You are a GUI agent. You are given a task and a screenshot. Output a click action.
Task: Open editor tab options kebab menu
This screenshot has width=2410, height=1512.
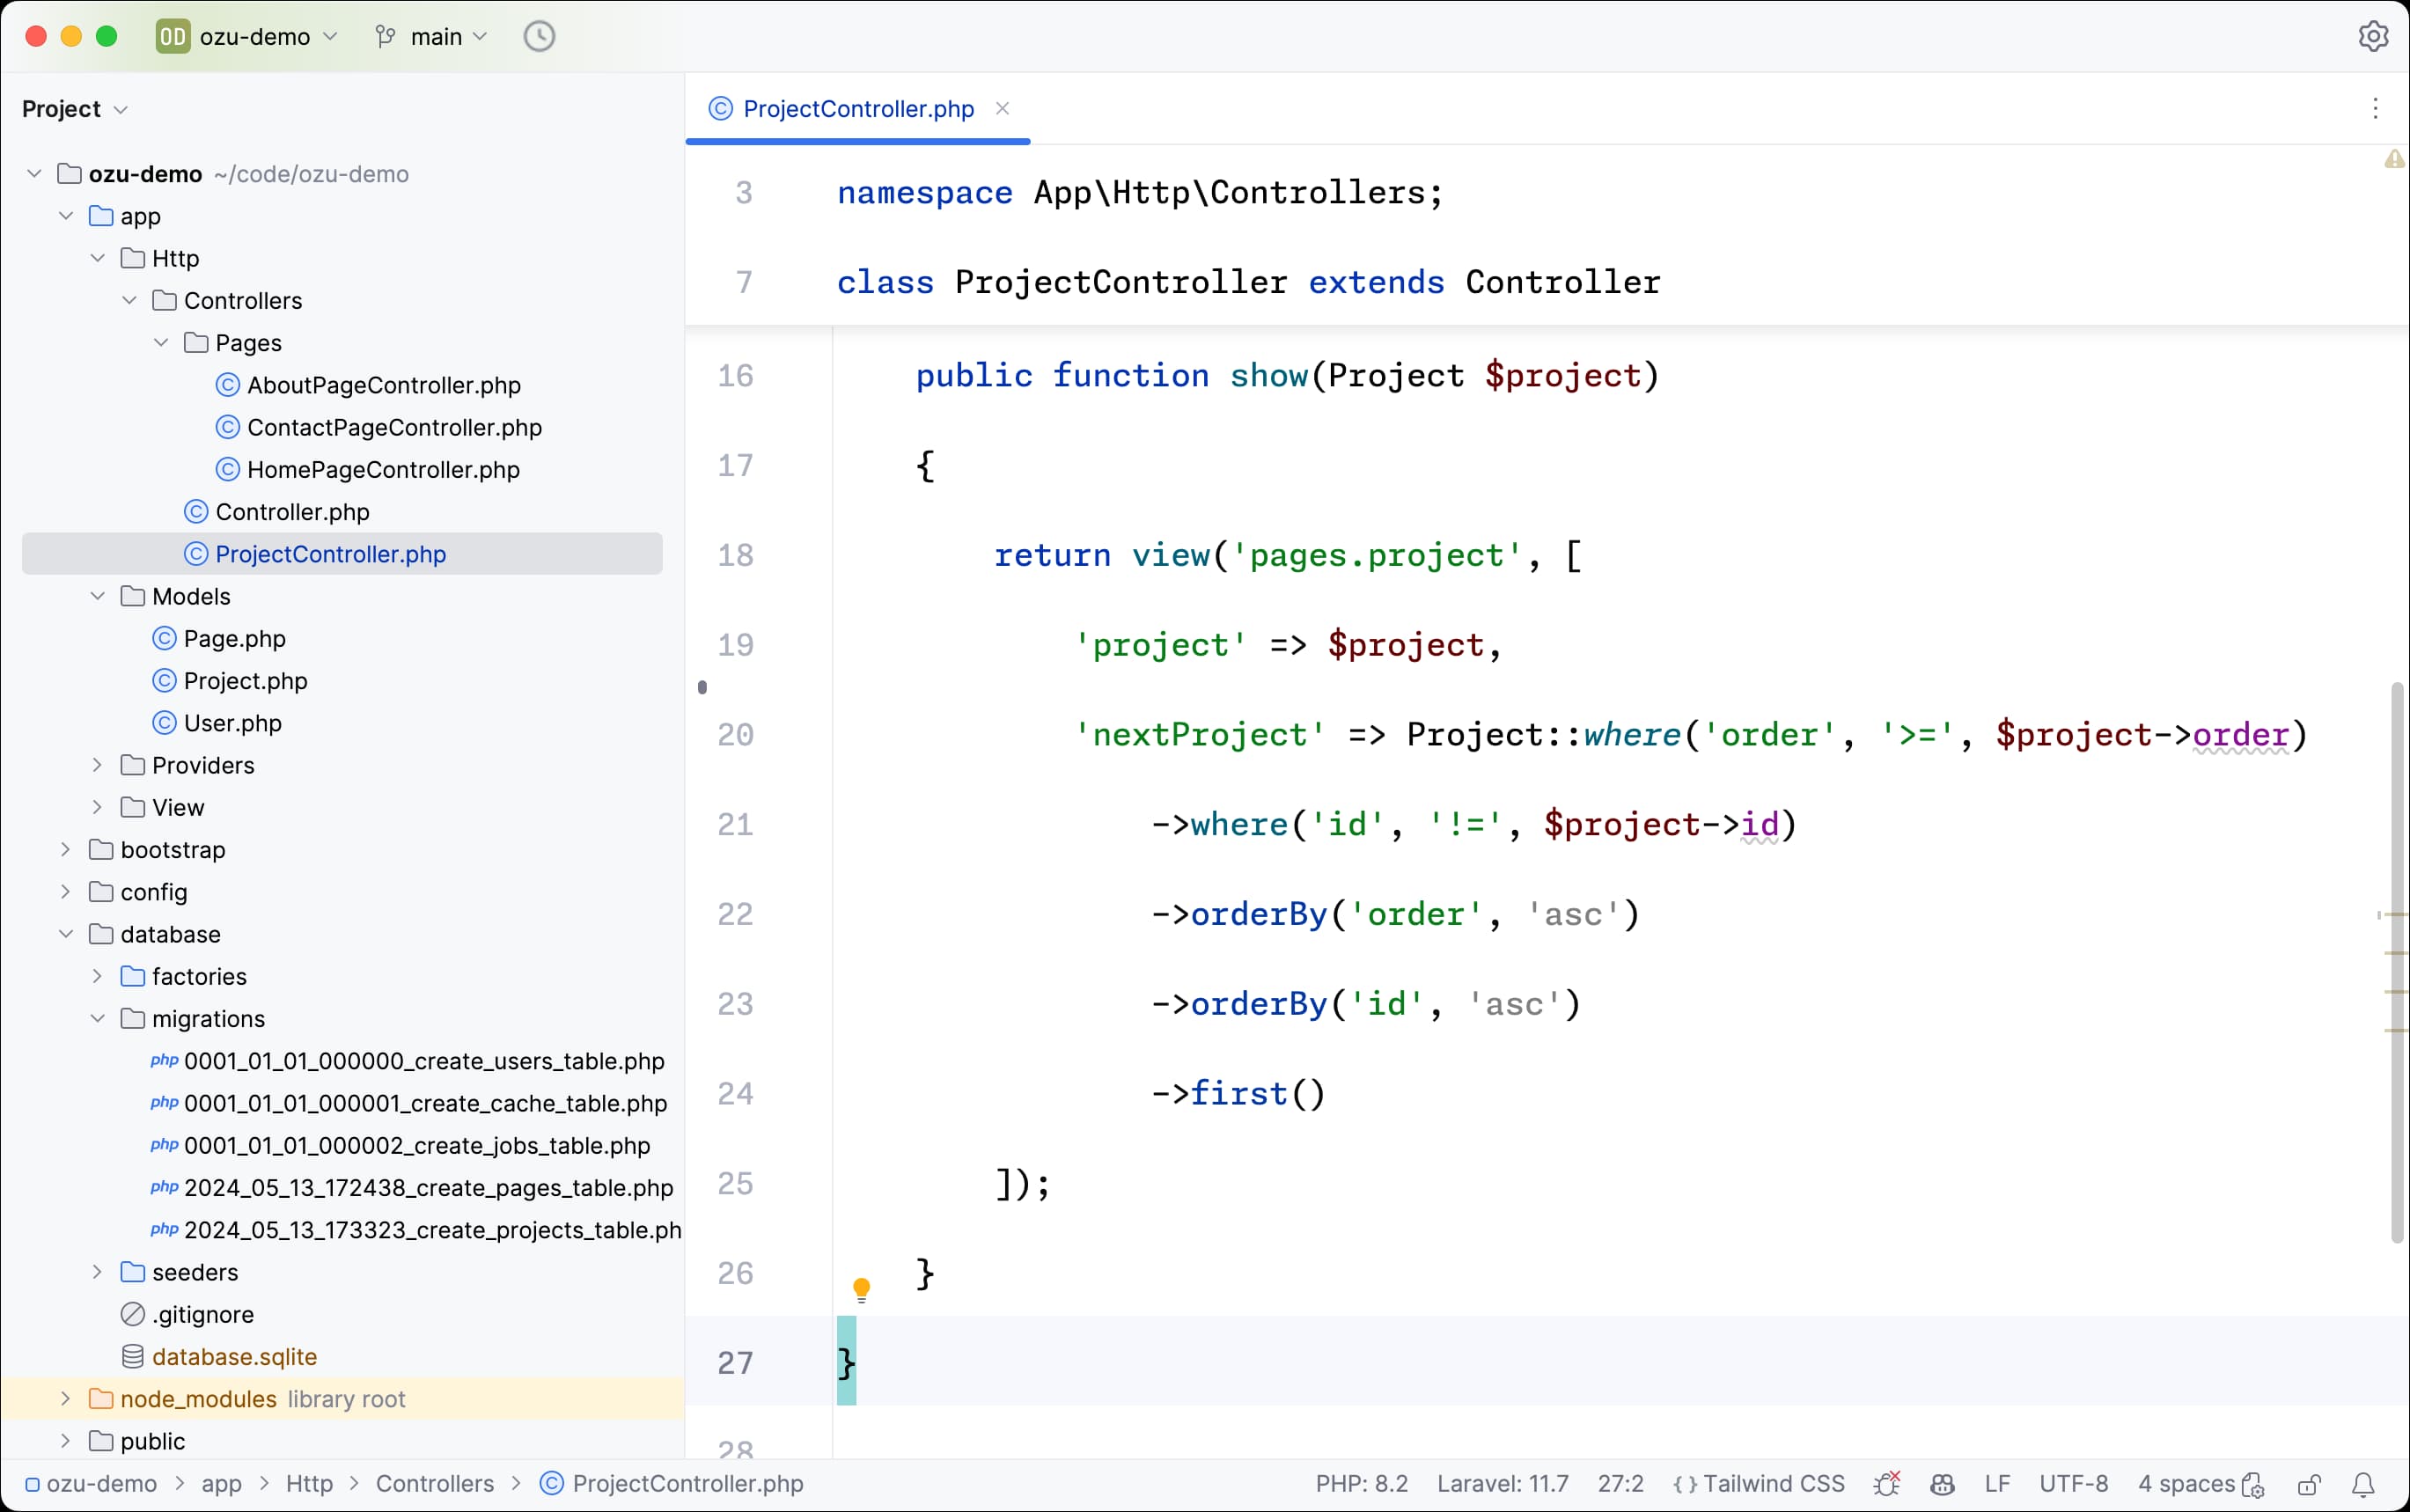click(2375, 108)
